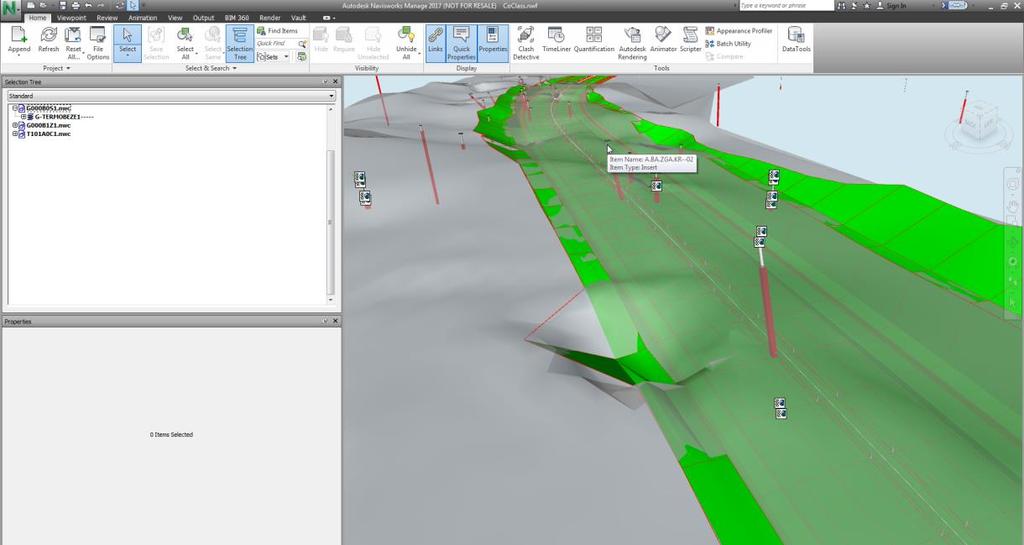Open the Animator tool
This screenshot has width=1024, height=545.
click(x=663, y=40)
